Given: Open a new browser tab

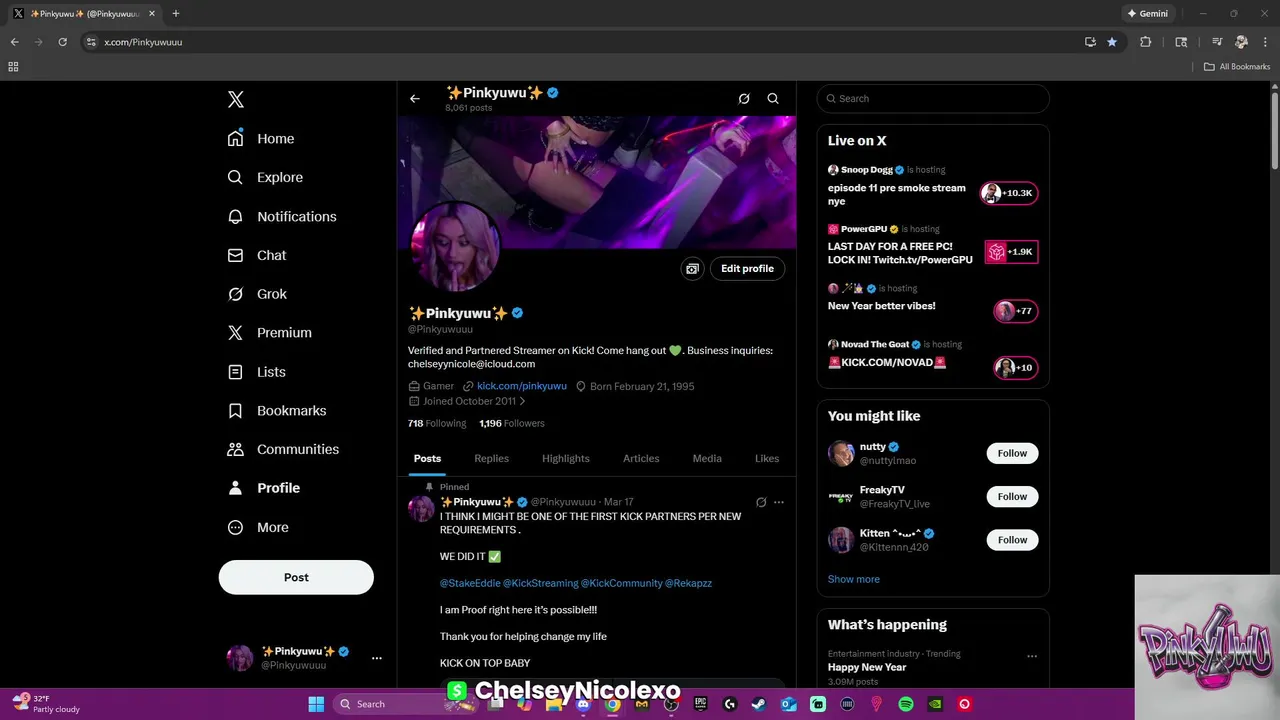Looking at the screenshot, I should click(176, 14).
